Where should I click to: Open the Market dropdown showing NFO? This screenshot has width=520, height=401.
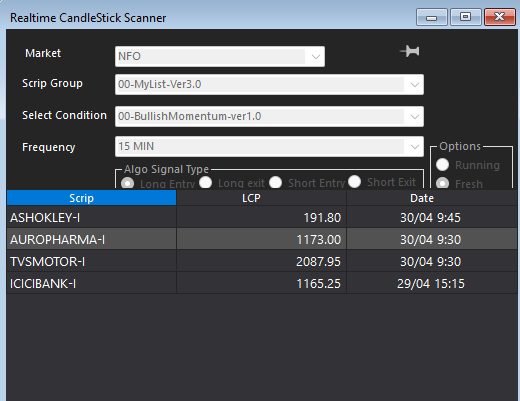220,56
